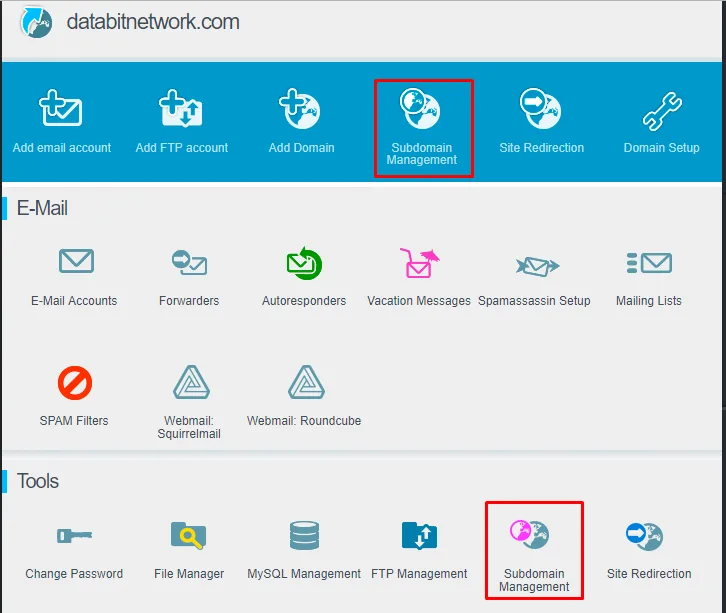Select the Add Domain icon
This screenshot has width=726, height=613.
301,109
